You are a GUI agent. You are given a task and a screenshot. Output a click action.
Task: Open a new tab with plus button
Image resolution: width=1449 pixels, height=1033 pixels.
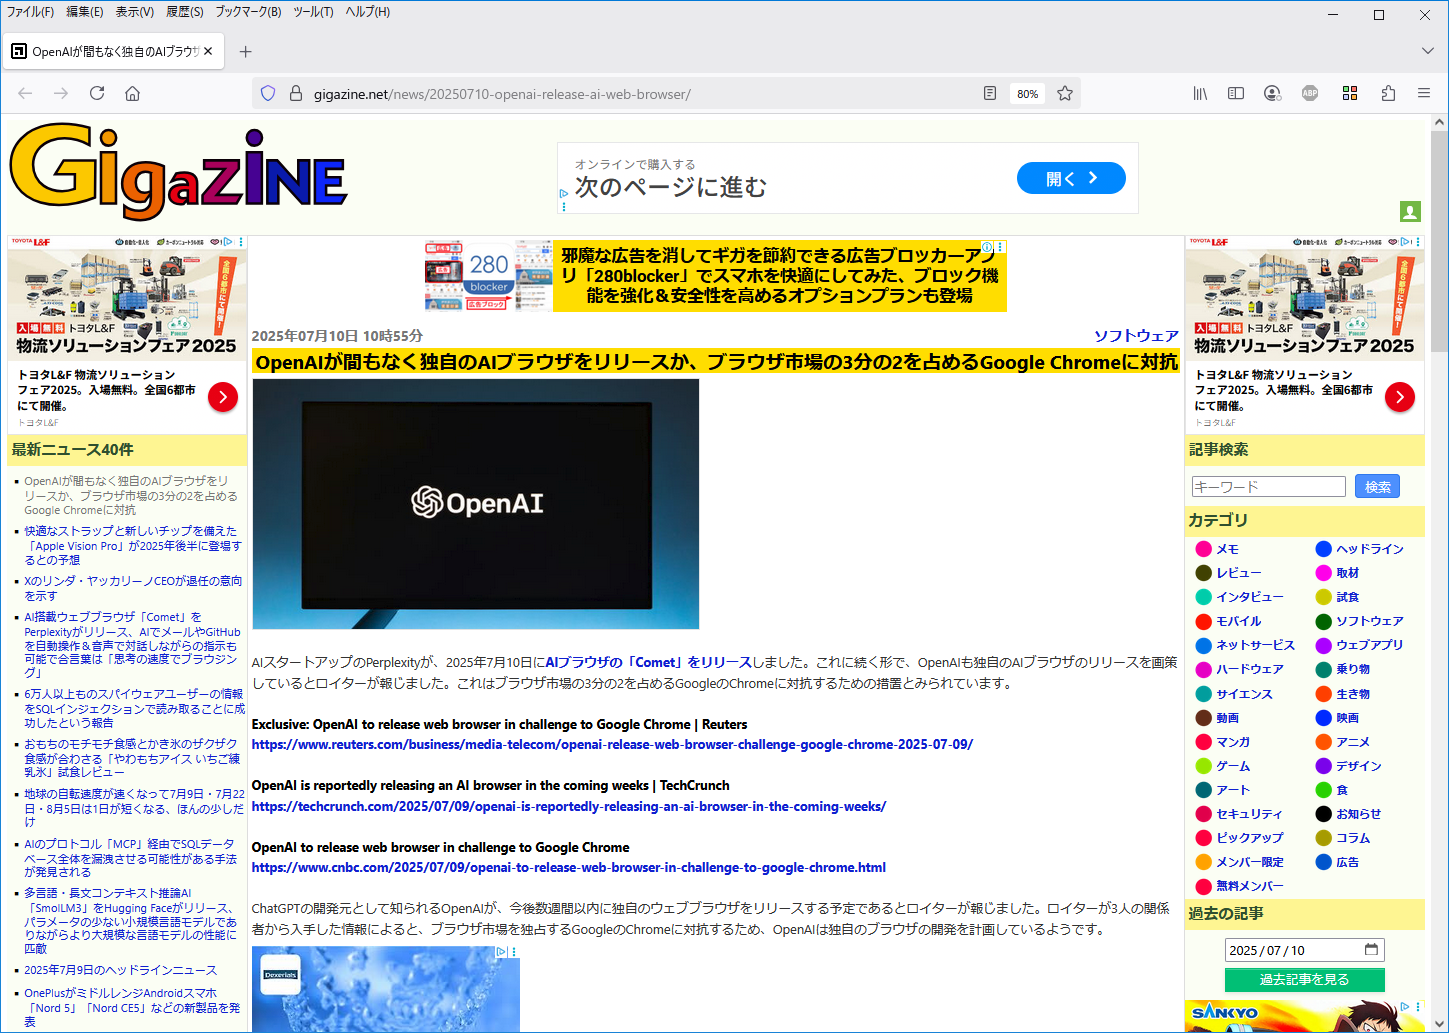click(246, 51)
